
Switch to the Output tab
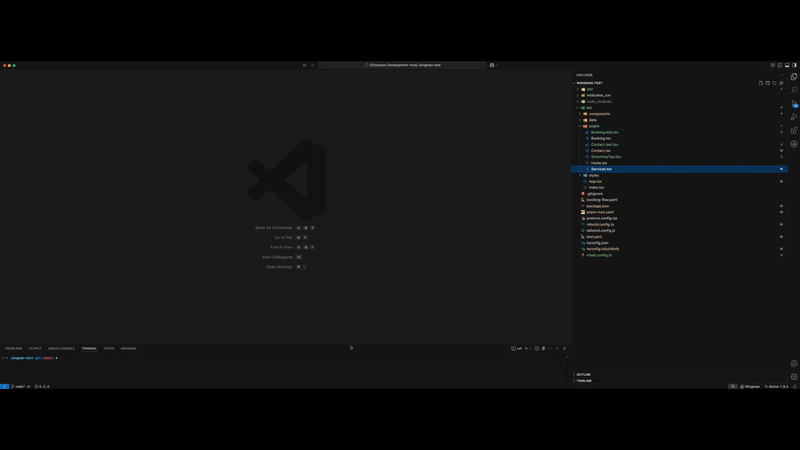pyautogui.click(x=35, y=348)
